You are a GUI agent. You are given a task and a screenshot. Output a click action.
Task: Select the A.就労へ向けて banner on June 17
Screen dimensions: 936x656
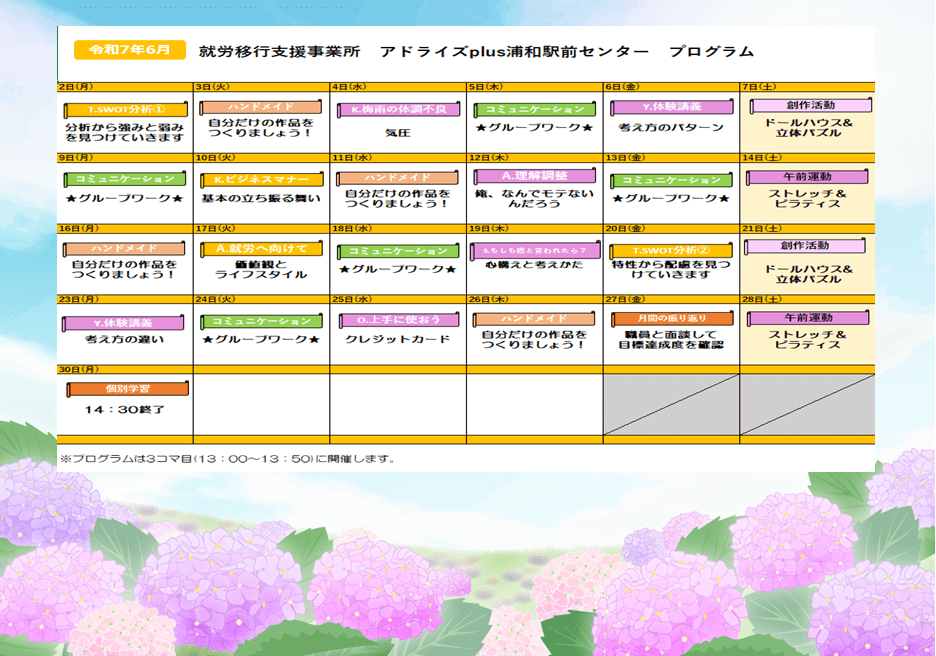(261, 248)
